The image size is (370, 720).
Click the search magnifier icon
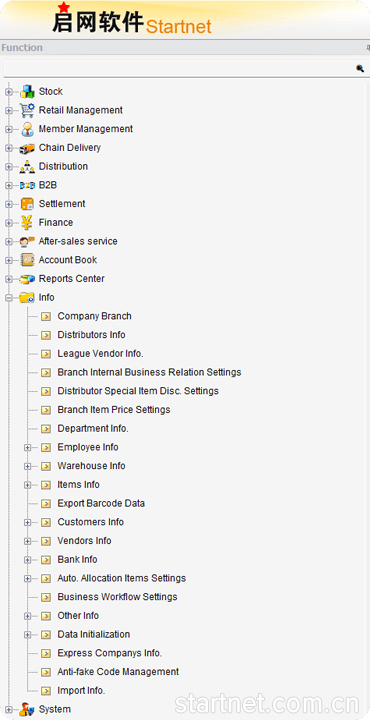(360, 68)
